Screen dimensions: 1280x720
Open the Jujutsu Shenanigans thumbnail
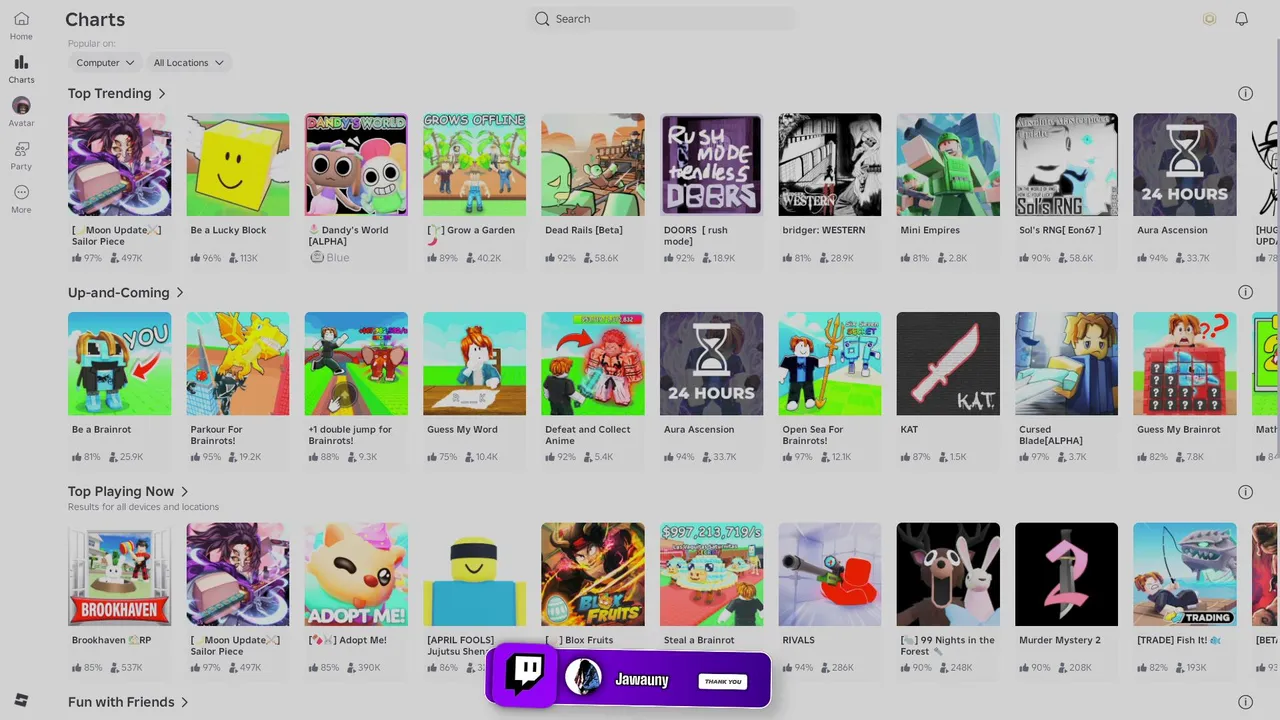pyautogui.click(x=474, y=574)
